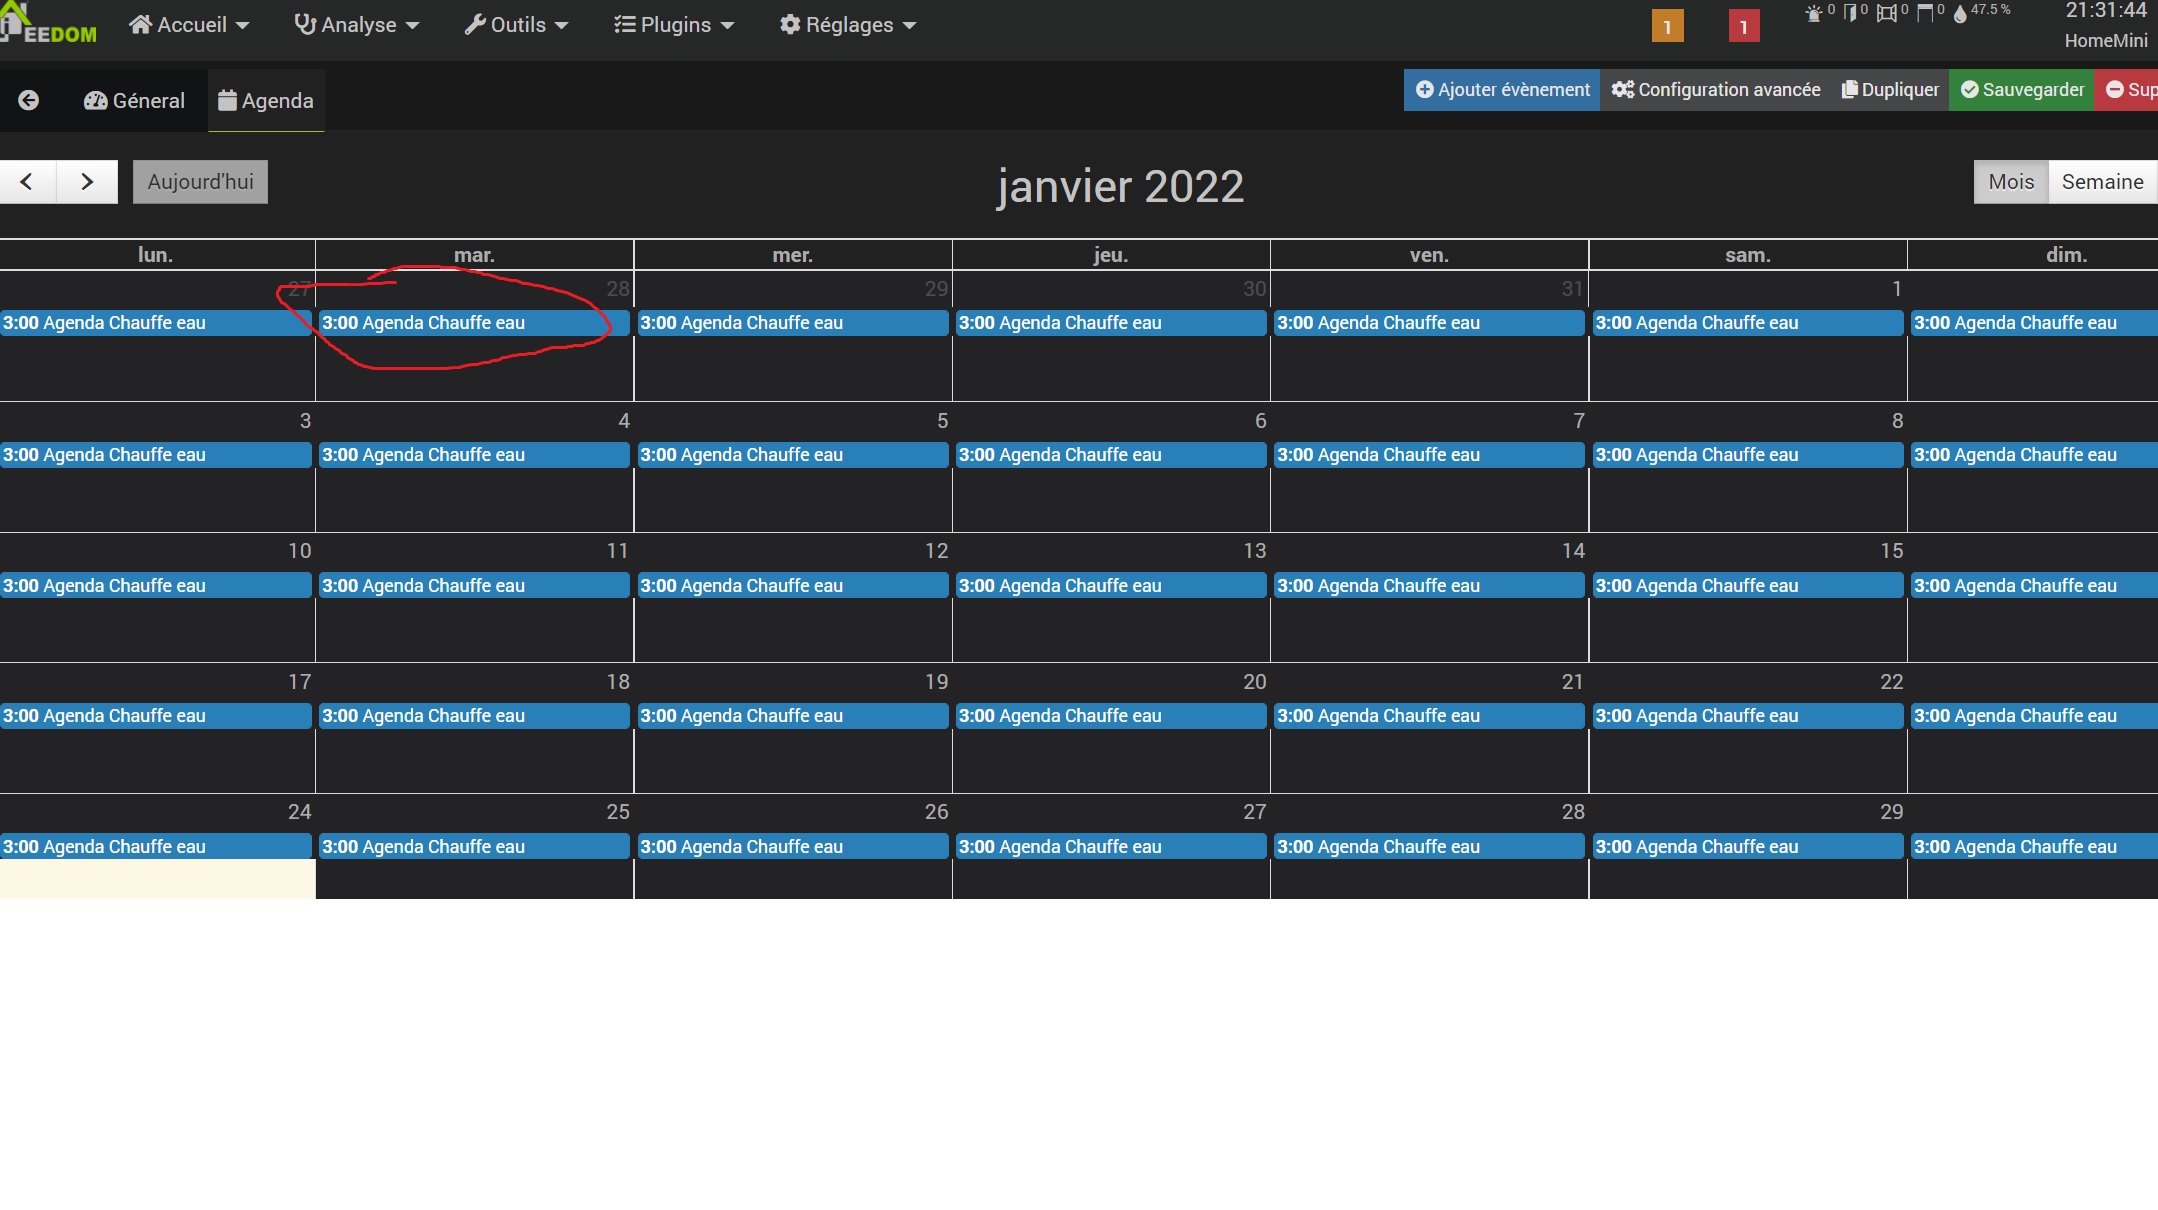Click the green Sauvegarder button

[x=2021, y=90]
